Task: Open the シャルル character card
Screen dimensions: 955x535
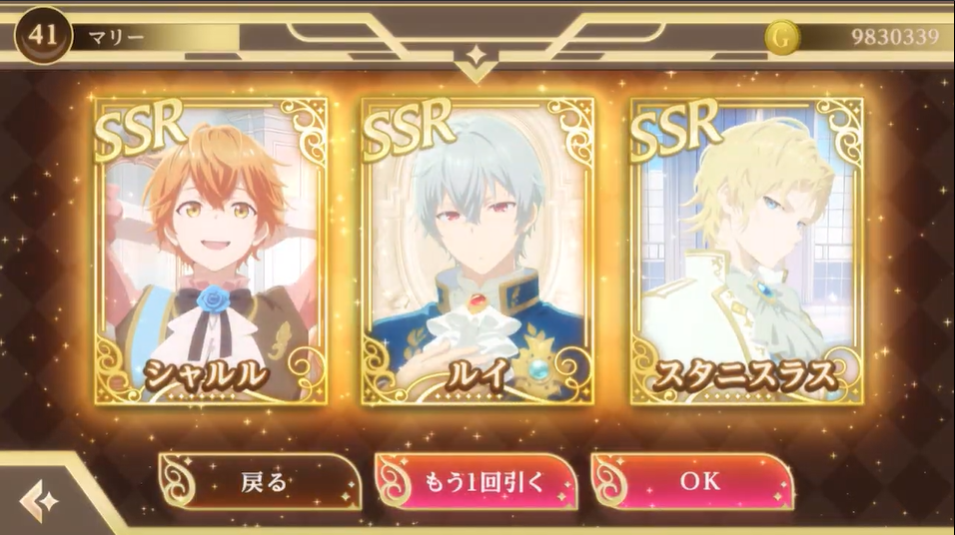Action: [x=211, y=251]
